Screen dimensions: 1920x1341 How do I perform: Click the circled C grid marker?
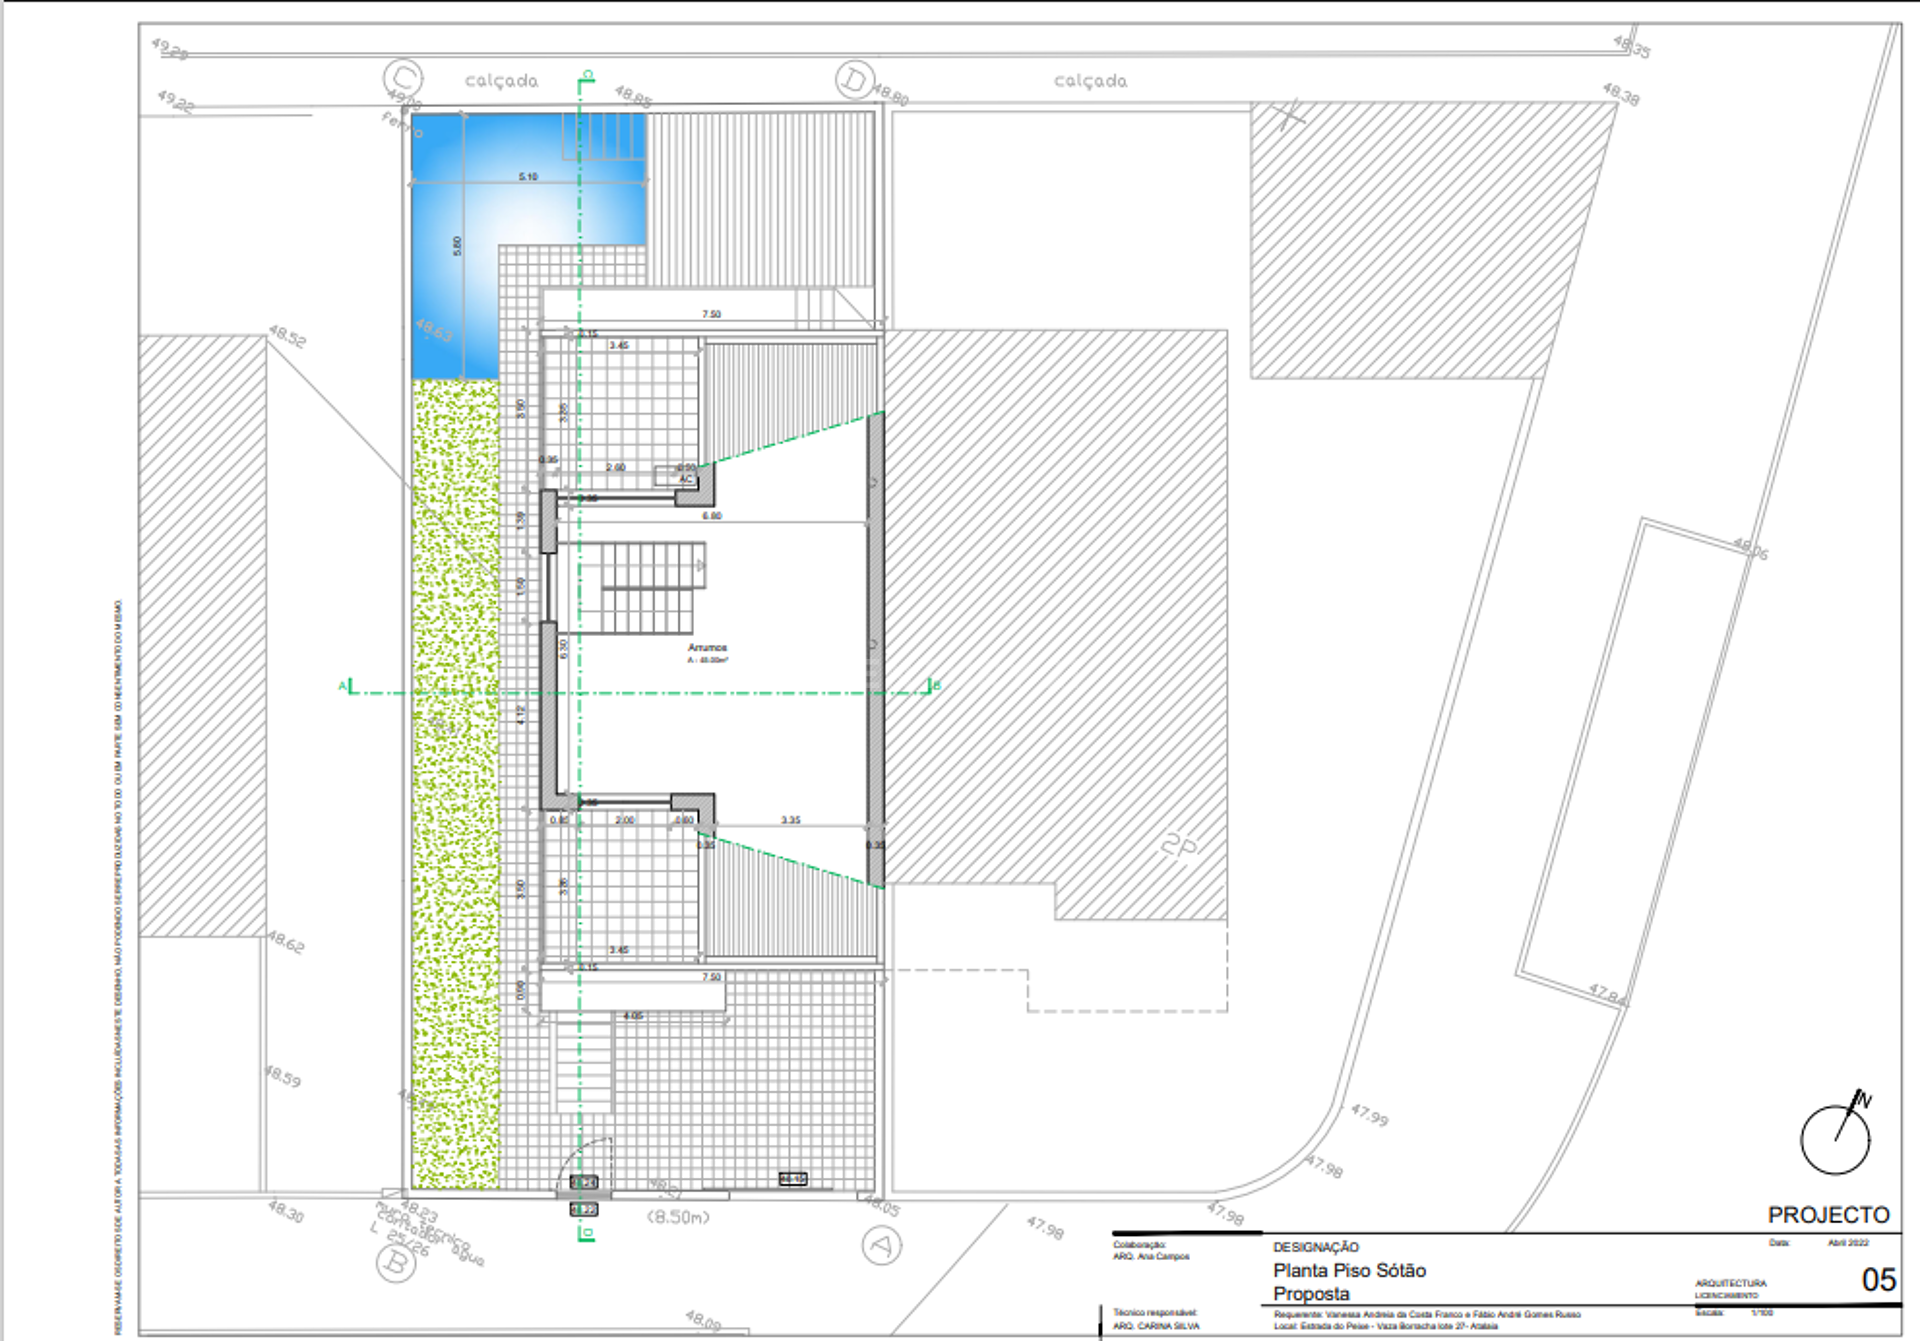point(403,78)
